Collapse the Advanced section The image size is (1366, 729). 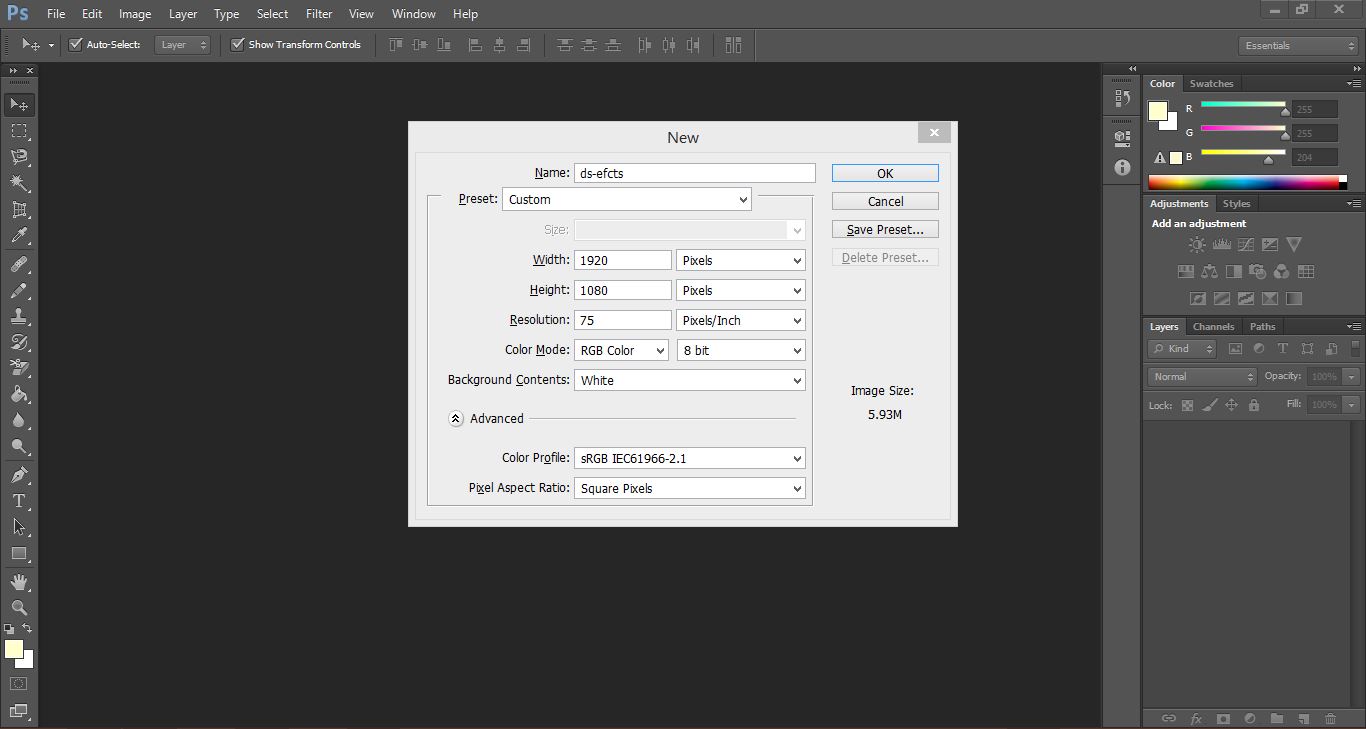pyautogui.click(x=456, y=419)
